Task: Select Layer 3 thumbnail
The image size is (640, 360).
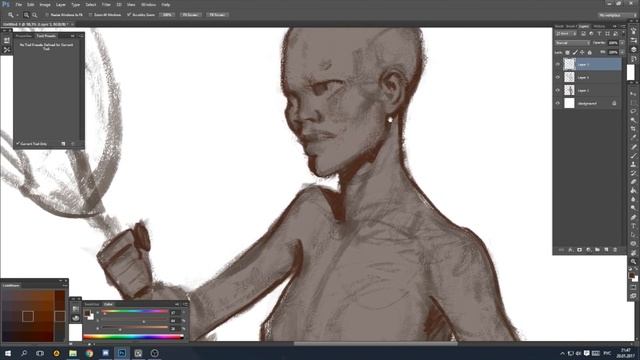Action: pos(569,77)
